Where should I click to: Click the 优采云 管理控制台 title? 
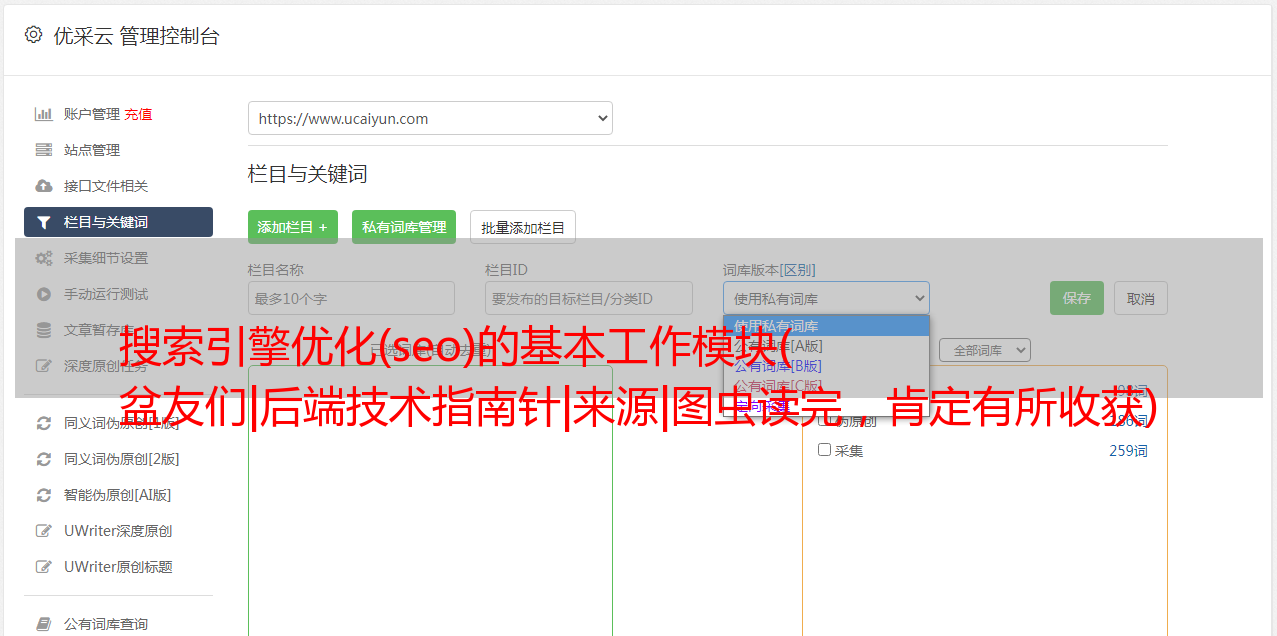click(136, 36)
